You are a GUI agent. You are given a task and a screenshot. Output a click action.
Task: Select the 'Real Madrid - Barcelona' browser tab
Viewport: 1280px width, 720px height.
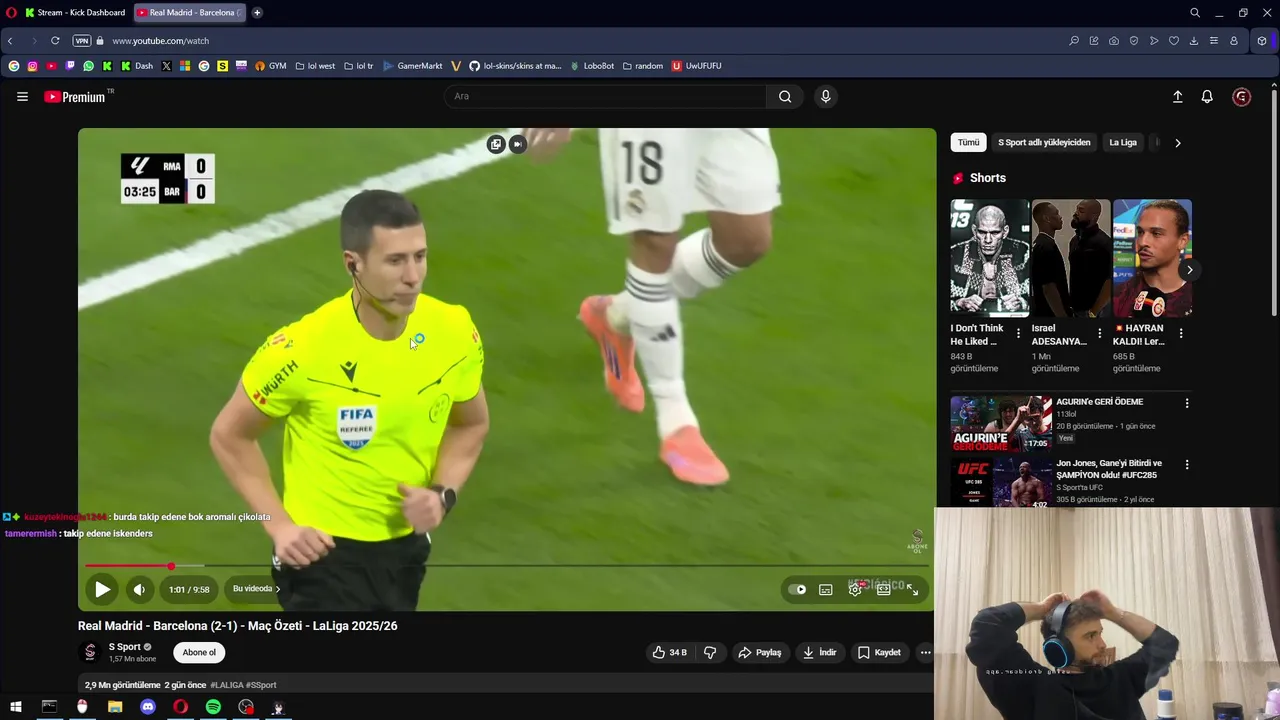(190, 13)
